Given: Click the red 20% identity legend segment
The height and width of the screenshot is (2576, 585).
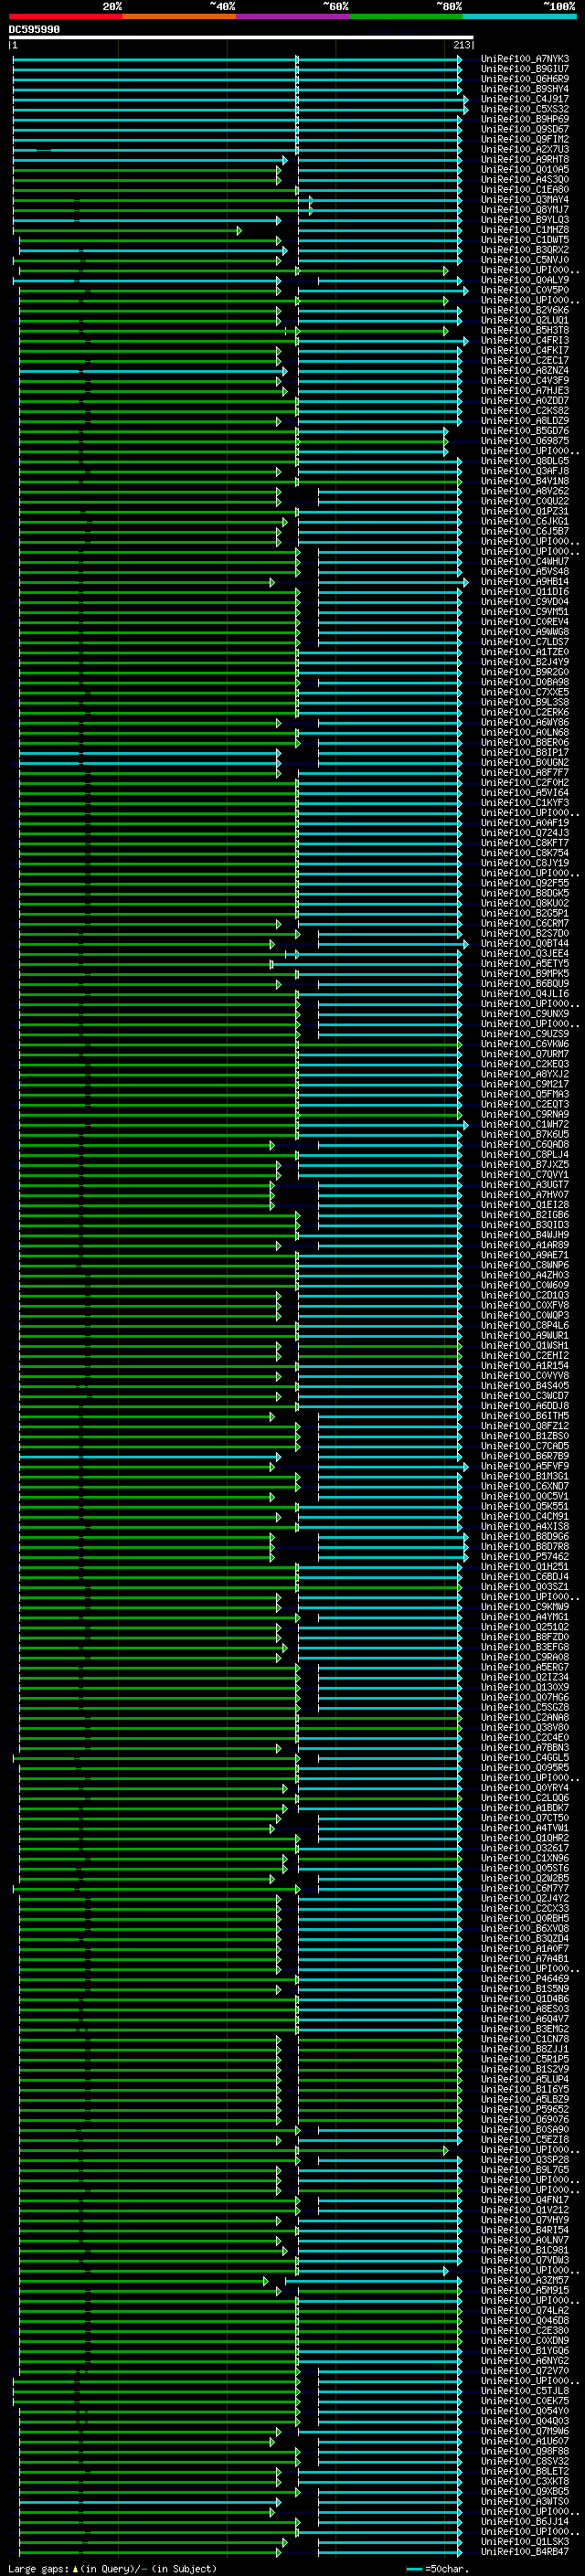Looking at the screenshot, I should point(65,16).
